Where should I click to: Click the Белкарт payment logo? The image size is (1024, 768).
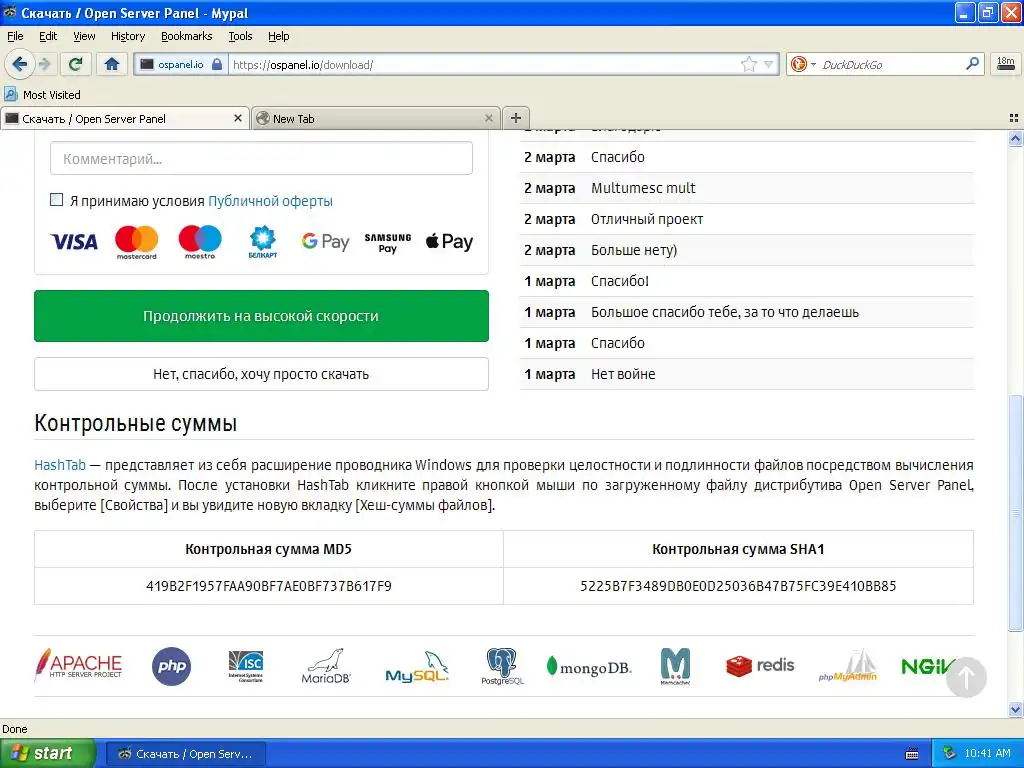pyautogui.click(x=263, y=242)
